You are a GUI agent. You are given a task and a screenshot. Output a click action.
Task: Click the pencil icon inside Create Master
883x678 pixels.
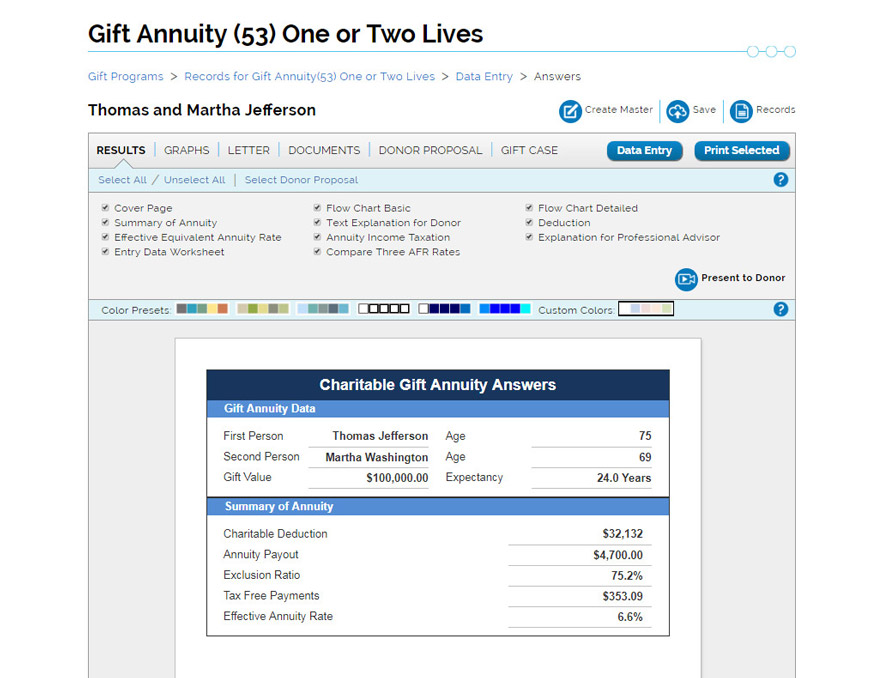point(568,111)
